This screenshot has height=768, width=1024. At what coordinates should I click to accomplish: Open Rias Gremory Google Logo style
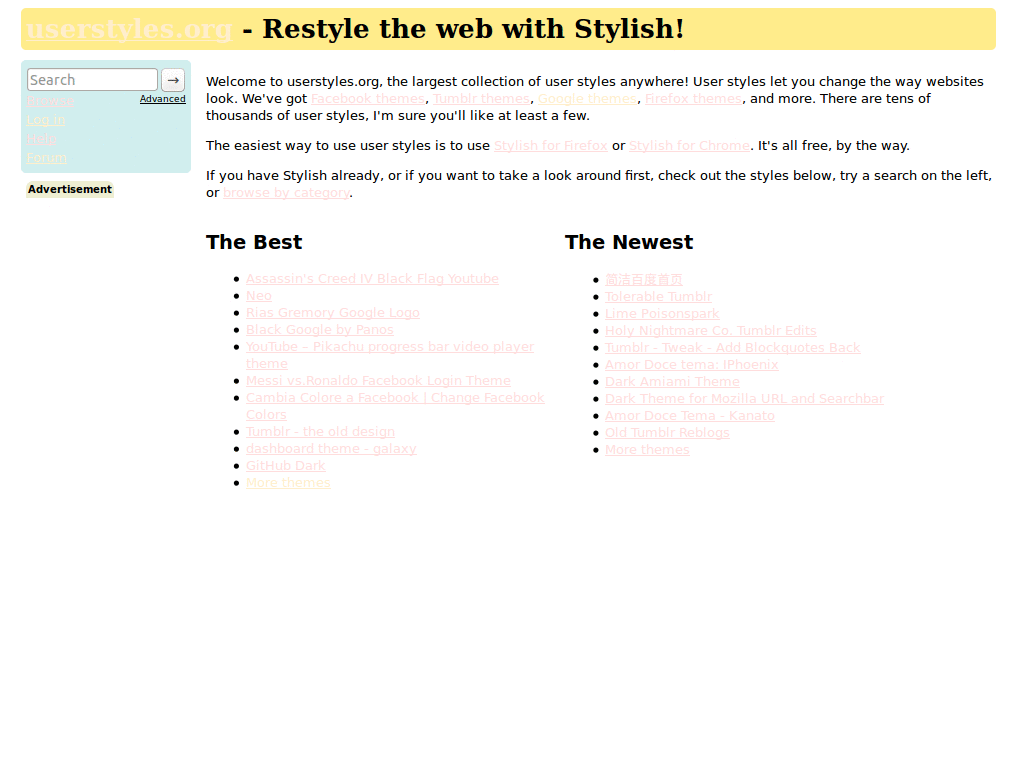point(332,313)
